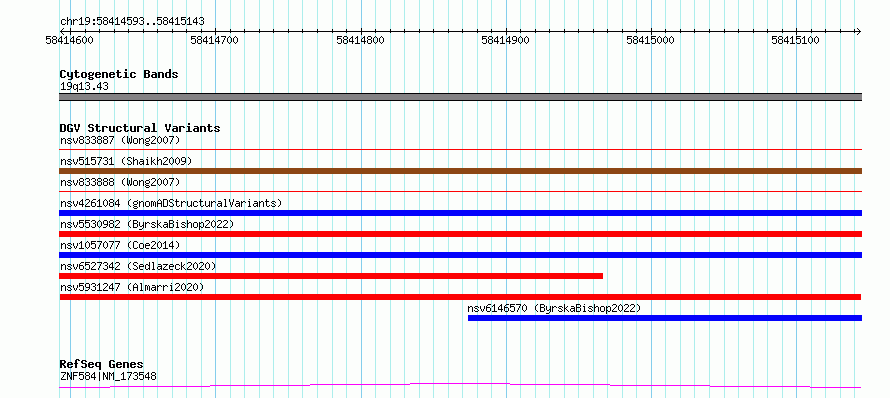This screenshot has height=398, width=890.
Task: Click label nsv833888 (Wong2007)
Action: [x=120, y=182]
